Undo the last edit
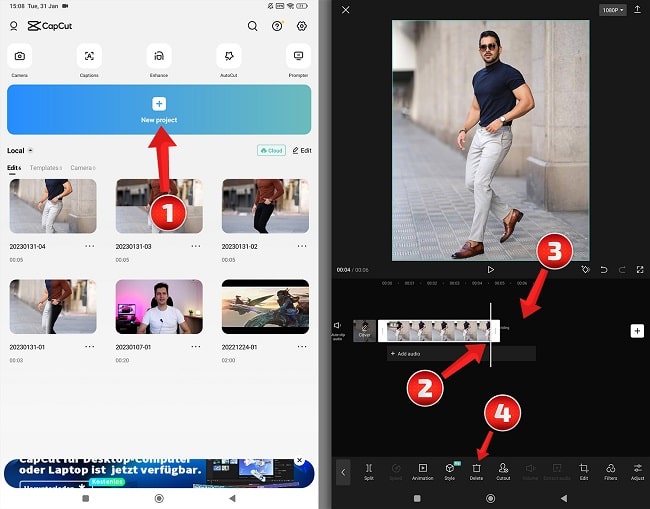This screenshot has height=509, width=650. [604, 269]
